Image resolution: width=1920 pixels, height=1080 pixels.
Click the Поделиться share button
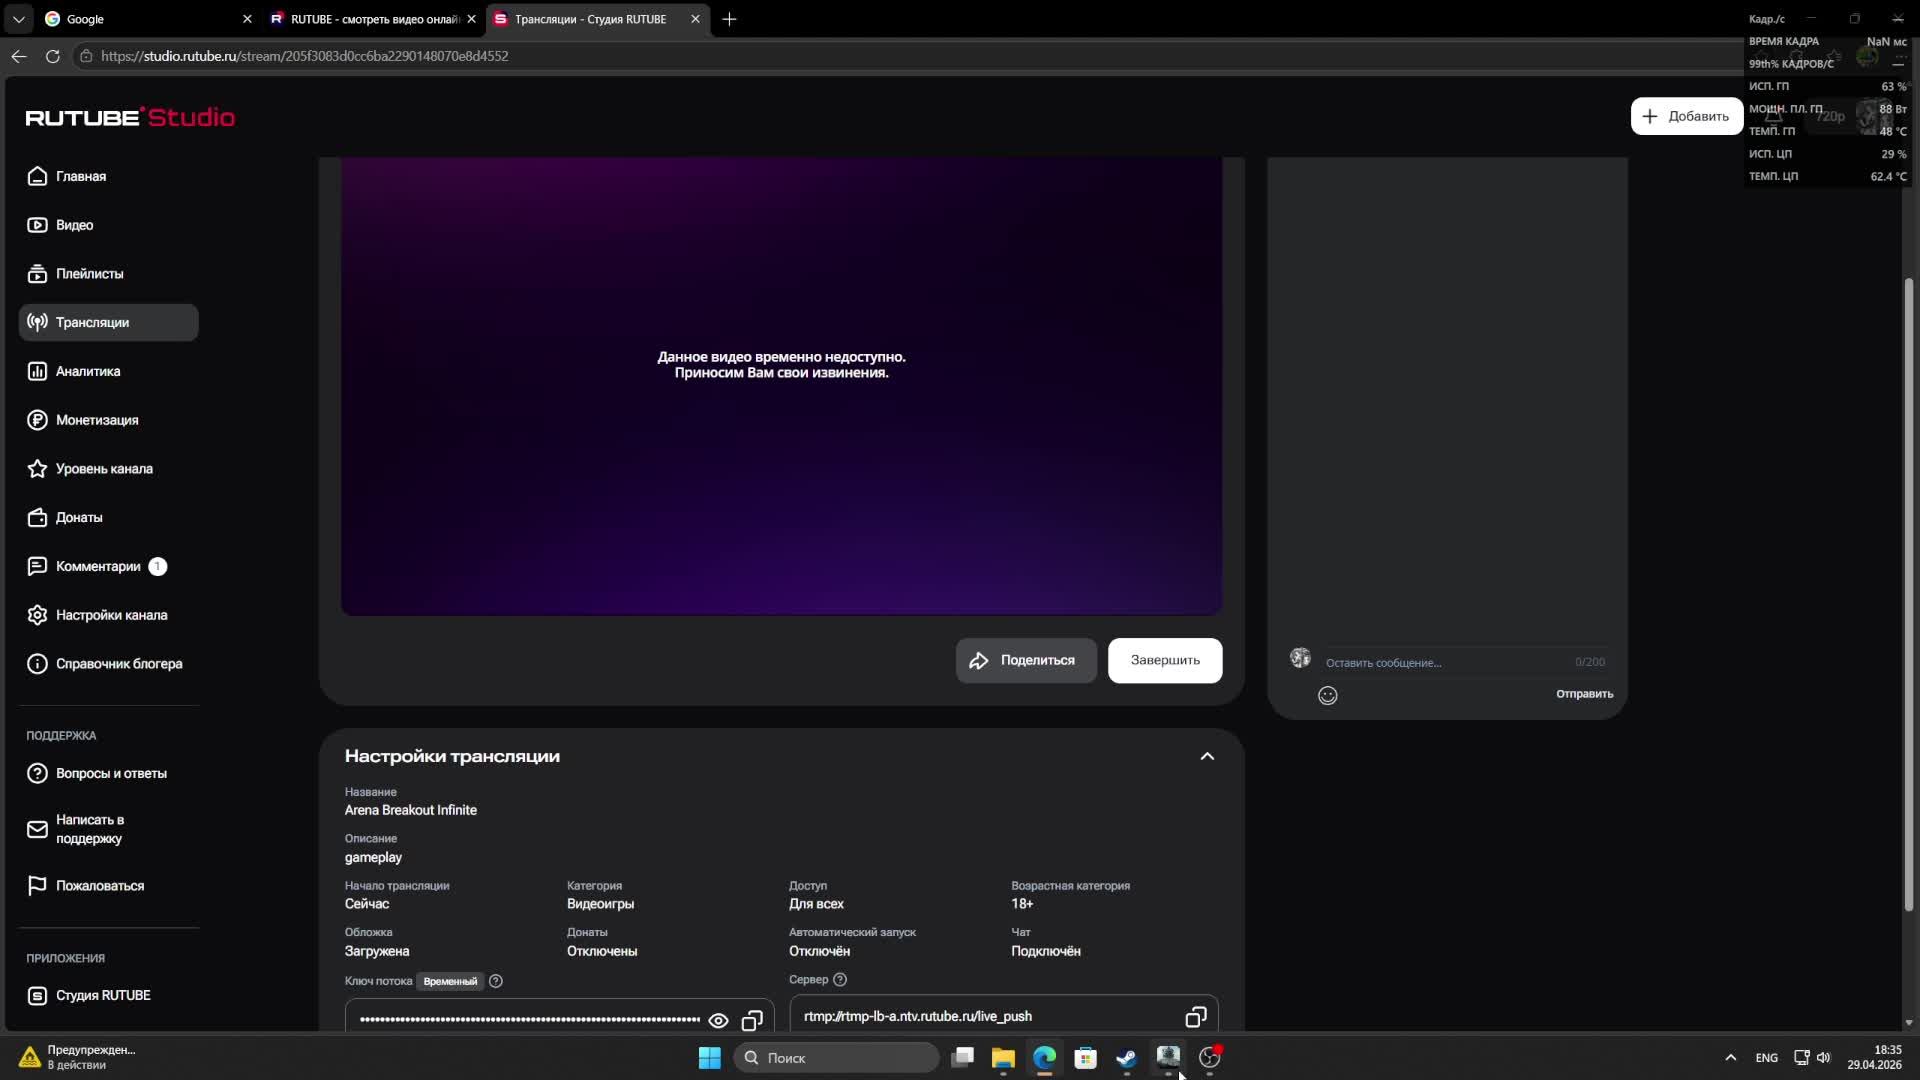(x=1025, y=660)
